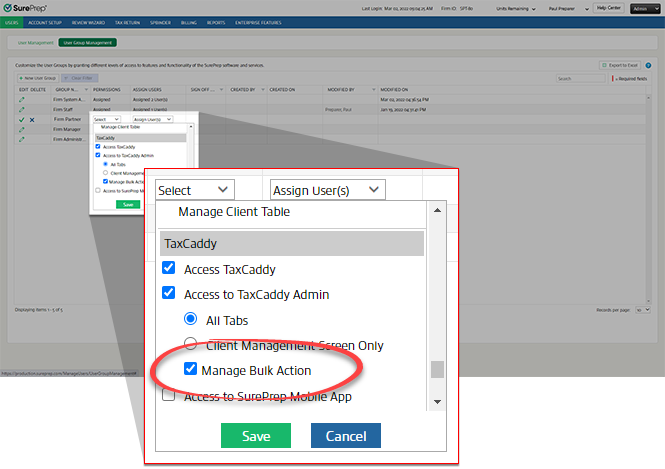Open the Admin dropdown

coord(645,8)
